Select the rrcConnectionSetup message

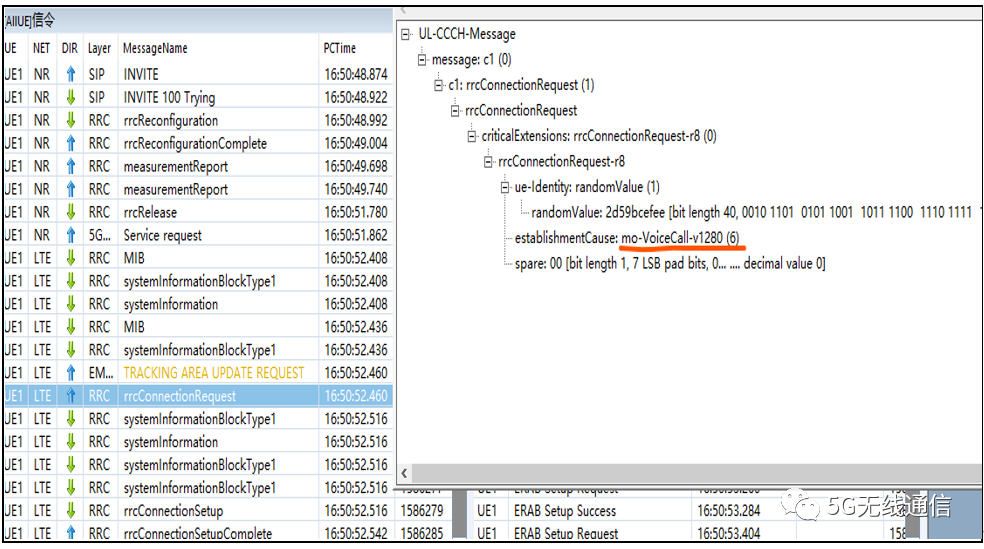[x=173, y=511]
